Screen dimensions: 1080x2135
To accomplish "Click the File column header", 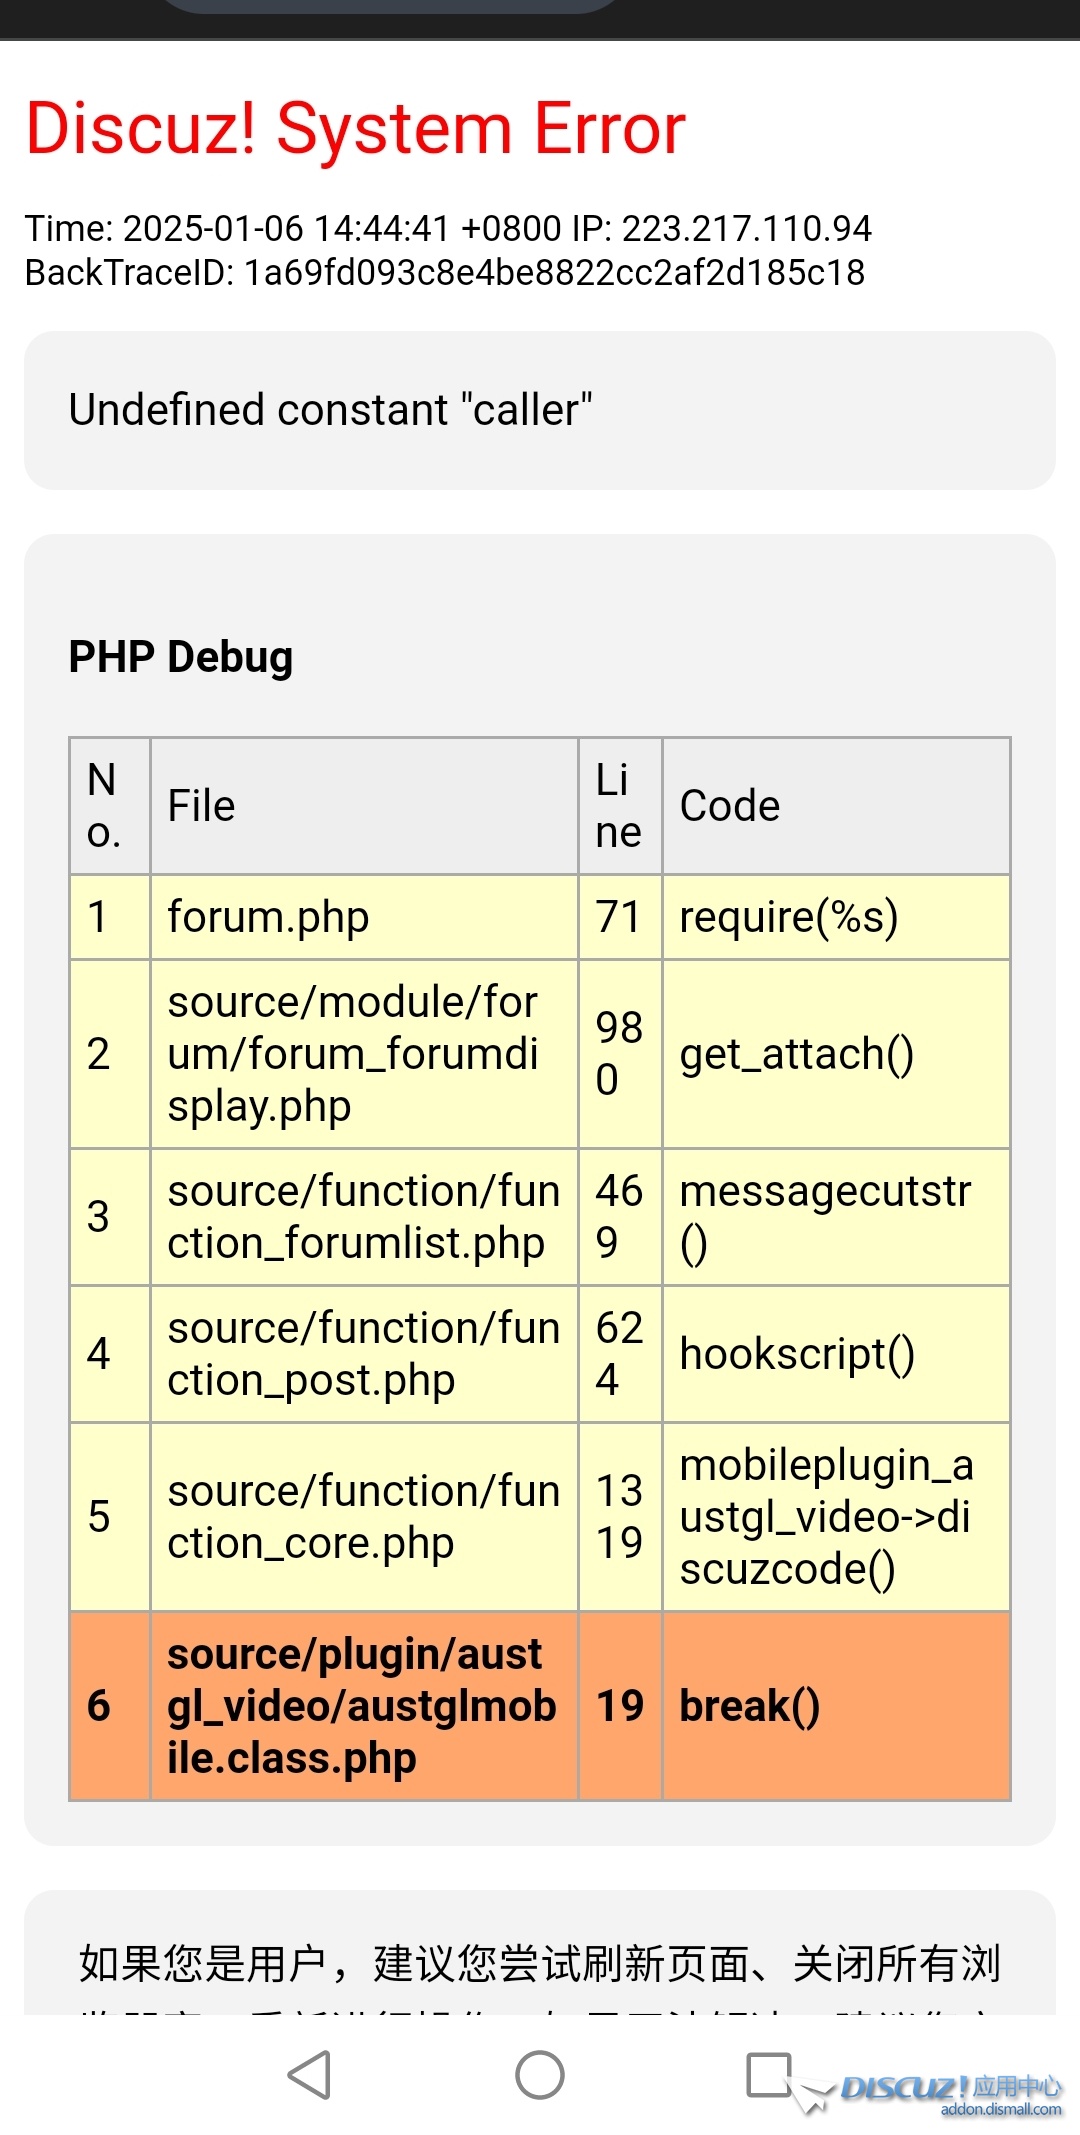I will [202, 806].
